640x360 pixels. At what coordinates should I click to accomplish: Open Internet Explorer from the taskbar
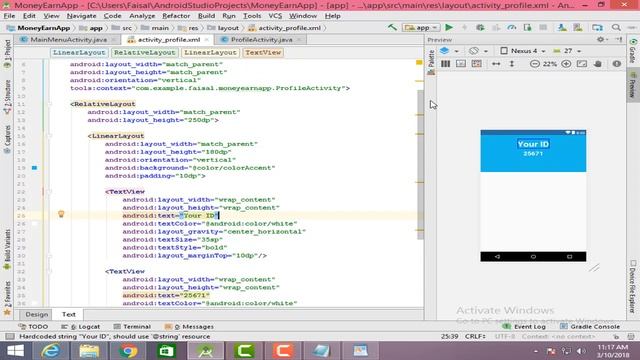pyautogui.click(x=51, y=351)
